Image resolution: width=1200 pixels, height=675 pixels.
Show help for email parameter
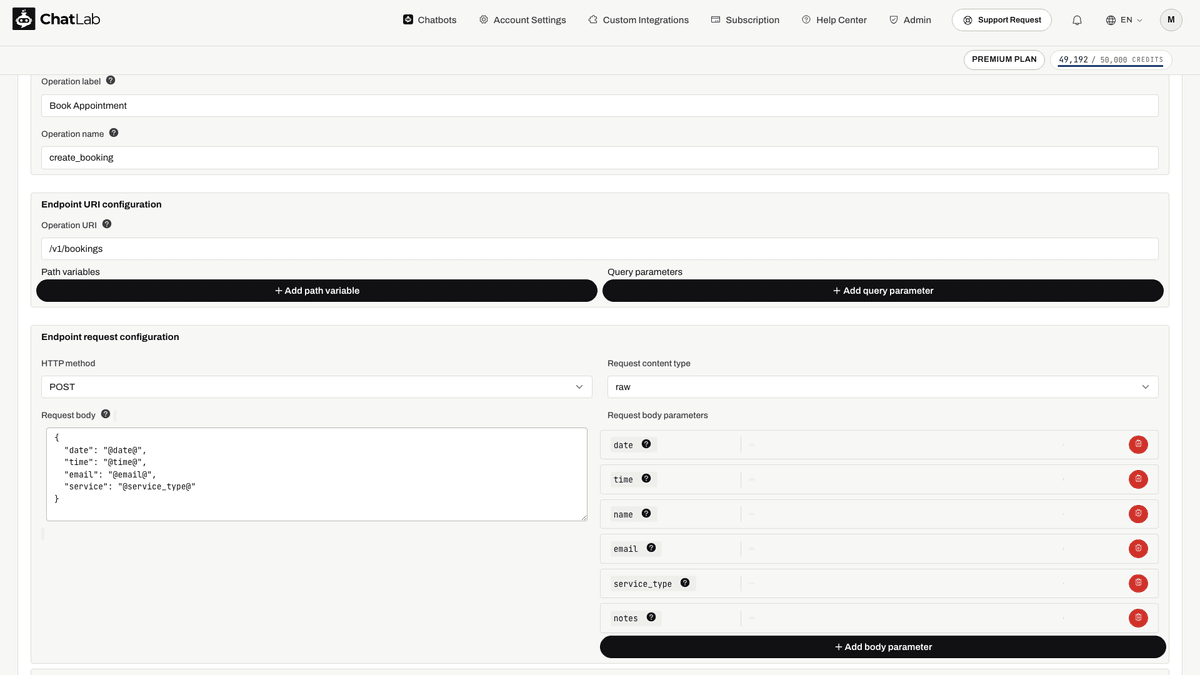tap(651, 547)
